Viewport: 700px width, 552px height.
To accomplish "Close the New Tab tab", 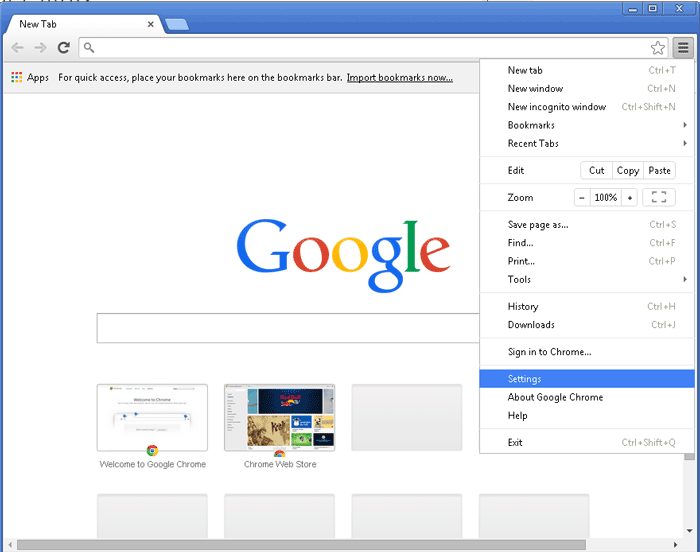I will point(150,24).
